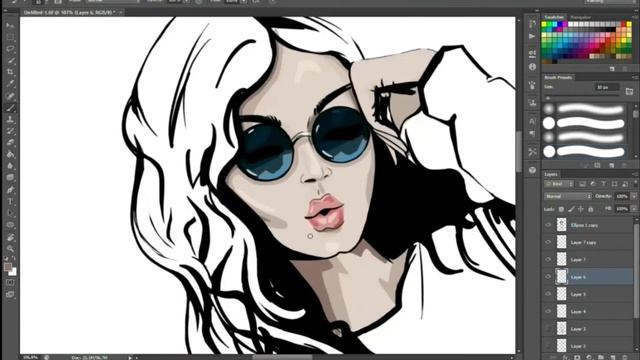Image resolution: width=640 pixels, height=360 pixels.
Task: Open the Normal blend mode dropdown
Action: pyautogui.click(x=567, y=196)
